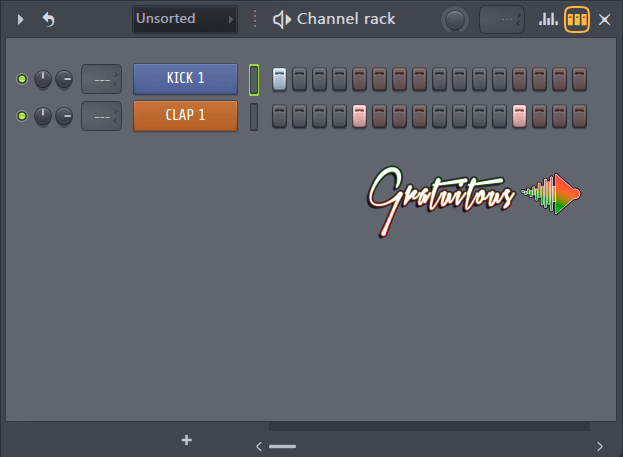Click the horizontal scrollbar handle

[x=282, y=446]
